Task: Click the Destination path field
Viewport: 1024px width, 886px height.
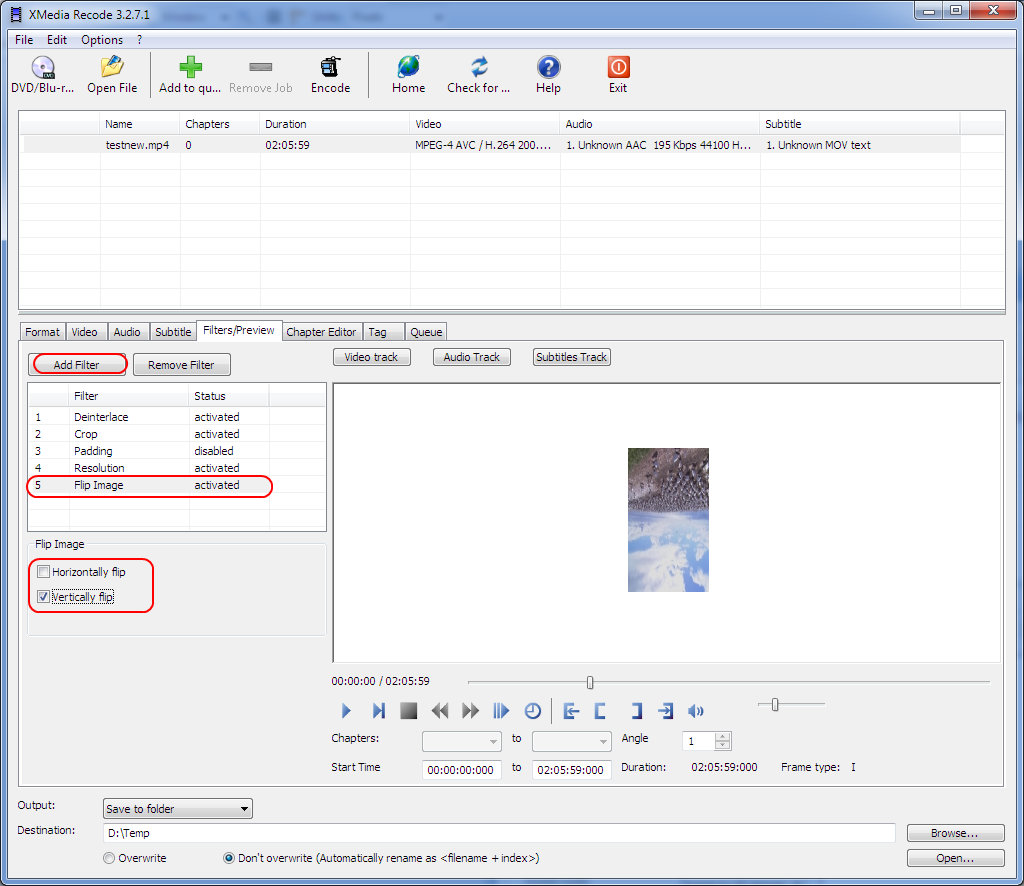Action: [500, 833]
